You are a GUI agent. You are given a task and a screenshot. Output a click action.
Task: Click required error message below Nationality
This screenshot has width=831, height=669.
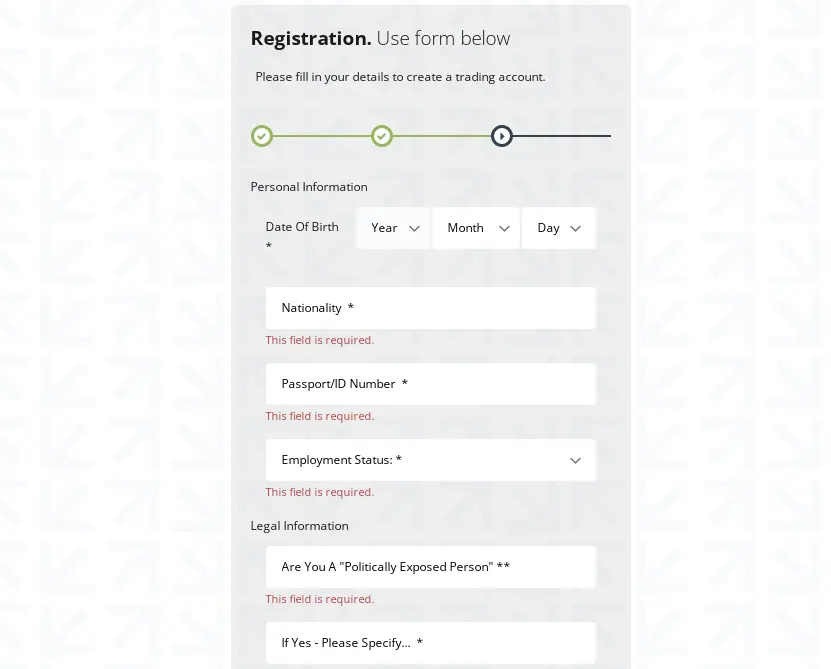320,340
